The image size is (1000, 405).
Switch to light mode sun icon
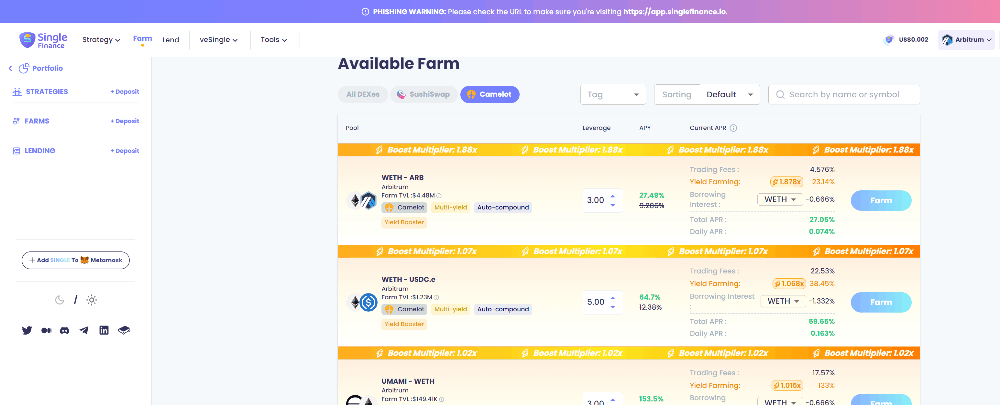[x=92, y=300]
